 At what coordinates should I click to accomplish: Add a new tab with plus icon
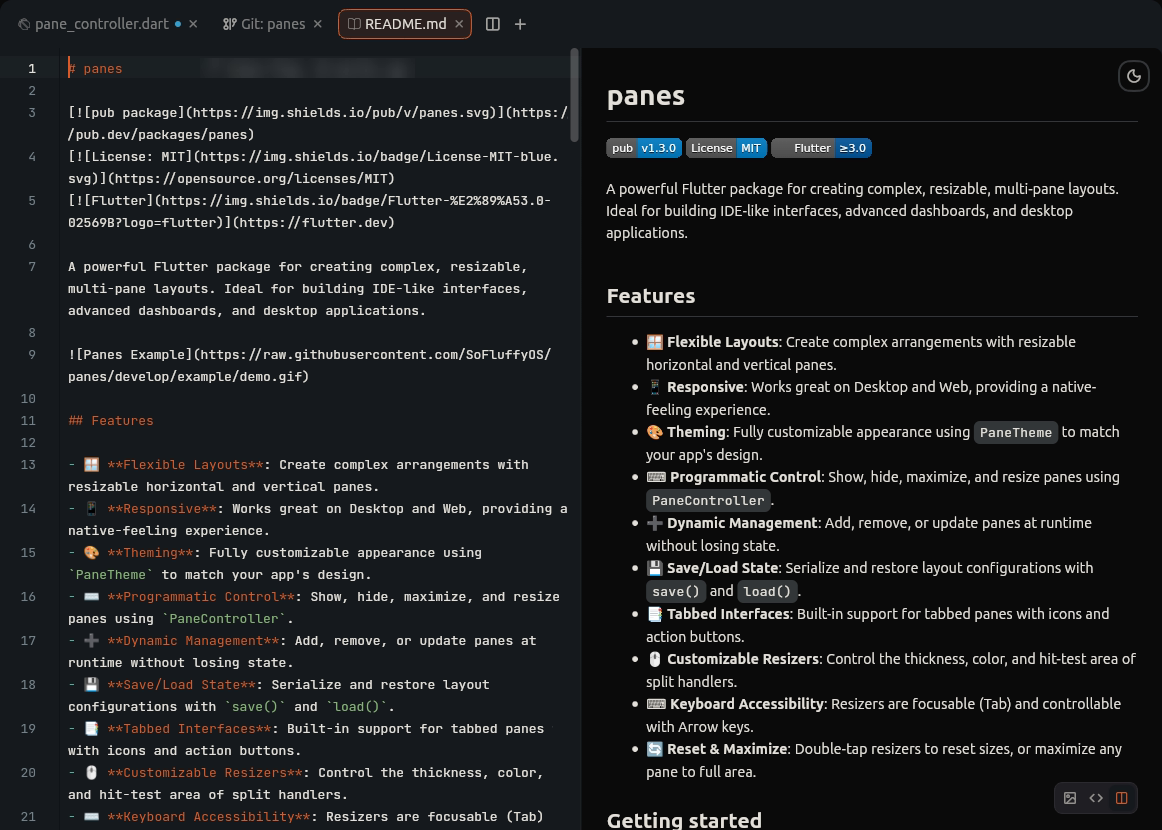click(520, 24)
